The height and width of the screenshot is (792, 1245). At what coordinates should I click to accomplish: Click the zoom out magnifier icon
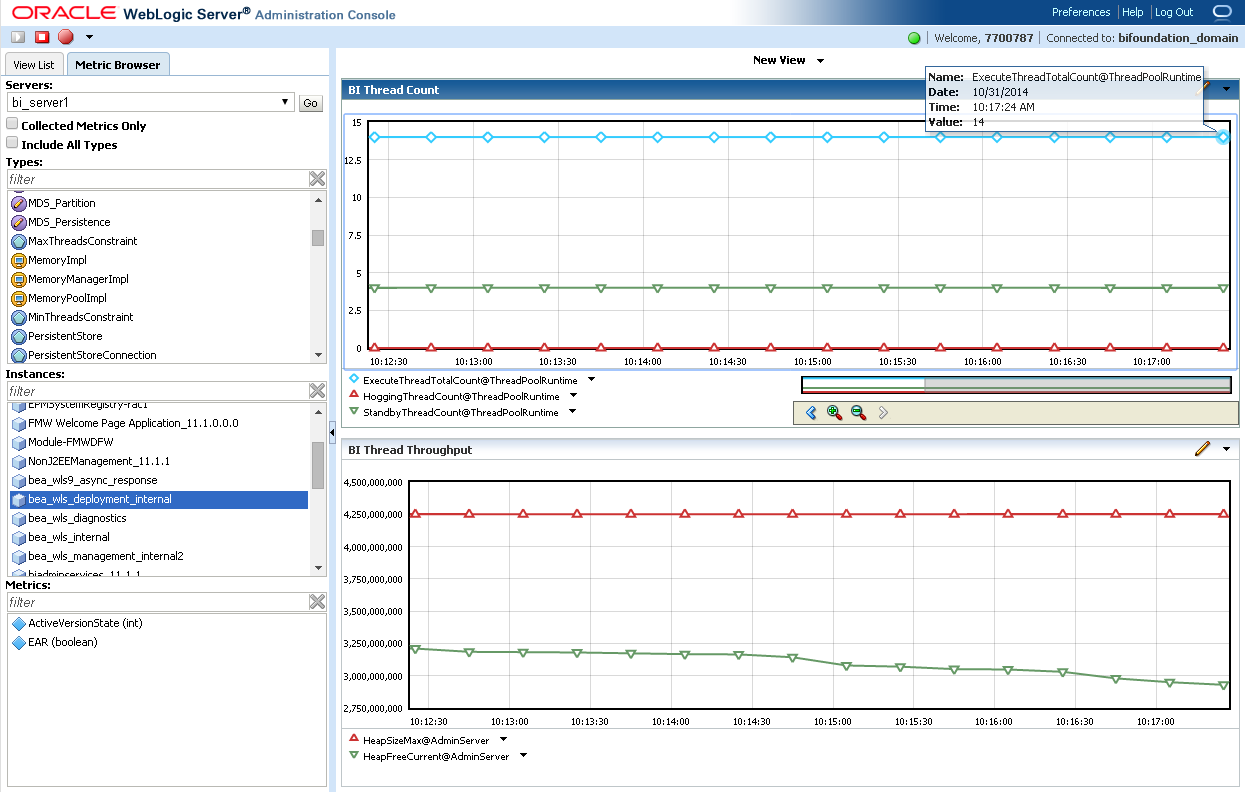858,412
